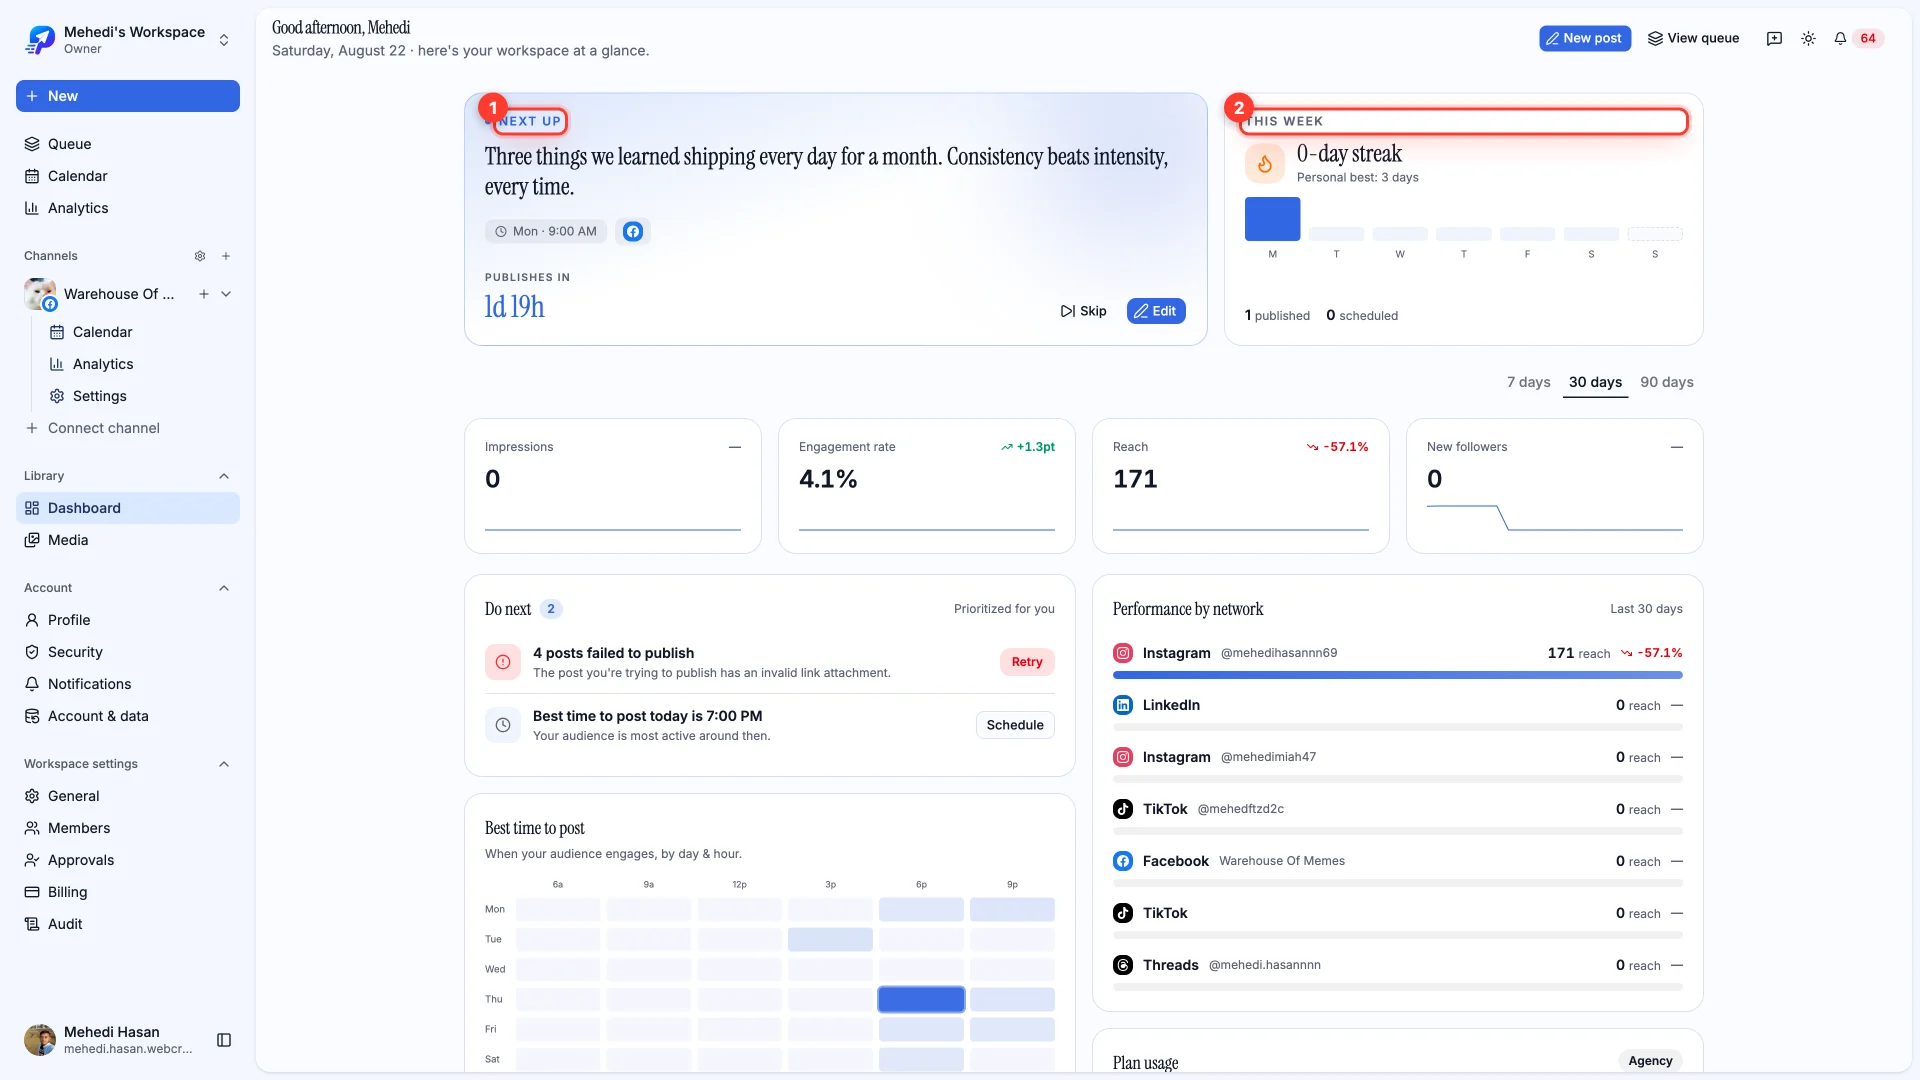Click the Instagram @mehedihasannn69 reach bar
The image size is (1920, 1080).
coord(1397,675)
